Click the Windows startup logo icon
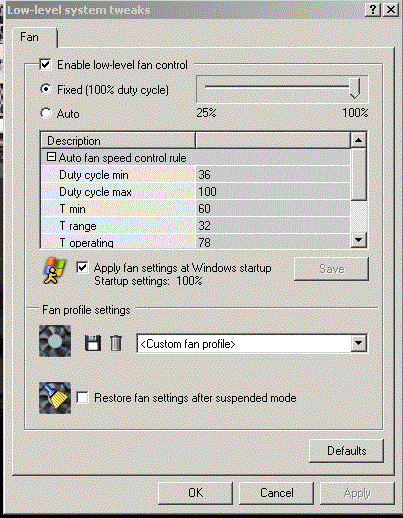This screenshot has width=403, height=518. [x=55, y=270]
